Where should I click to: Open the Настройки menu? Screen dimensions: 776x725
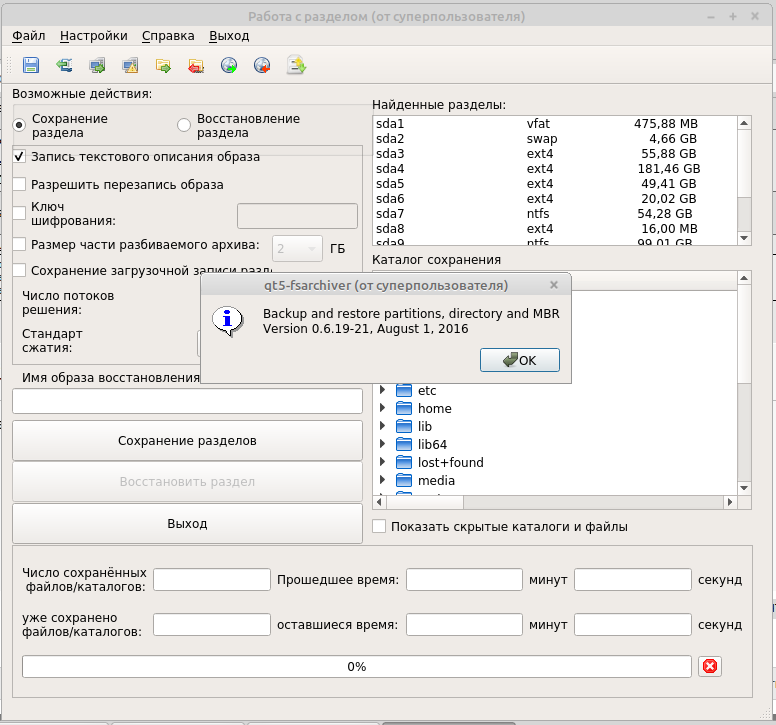coord(94,36)
